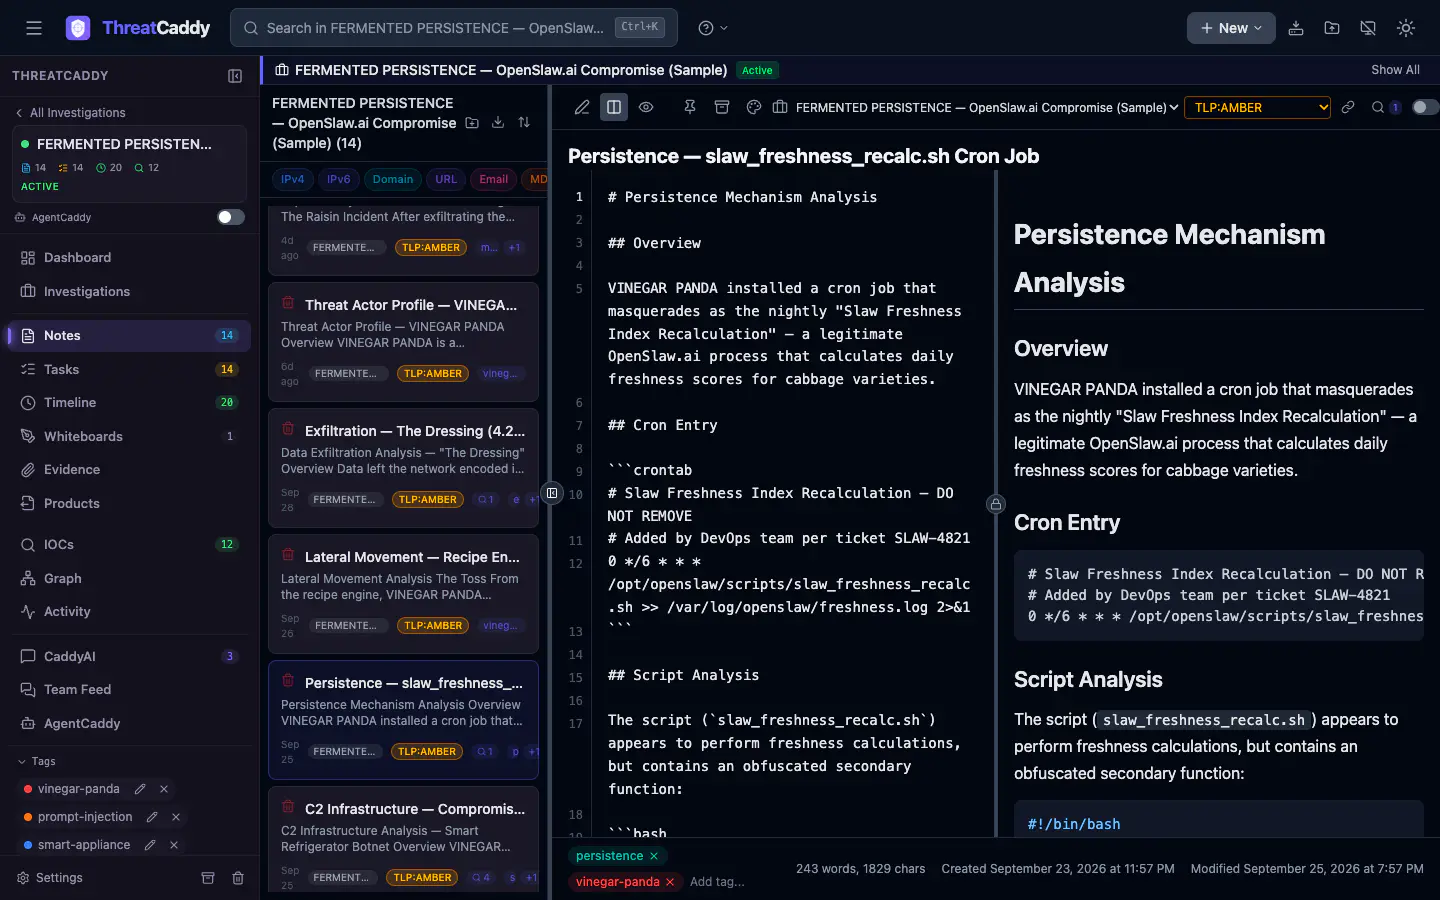Toggle the hamburger sidebar menu
The width and height of the screenshot is (1440, 900).
(34, 28)
